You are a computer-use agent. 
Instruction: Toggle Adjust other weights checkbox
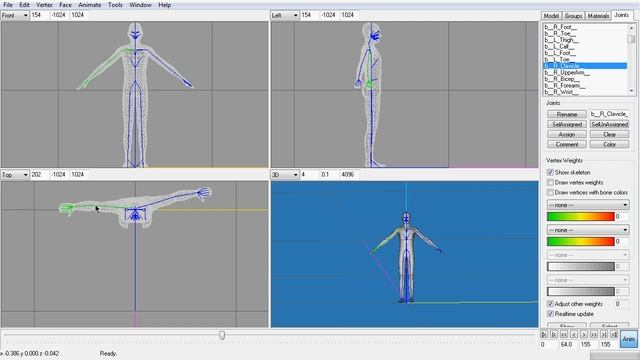pyautogui.click(x=550, y=304)
